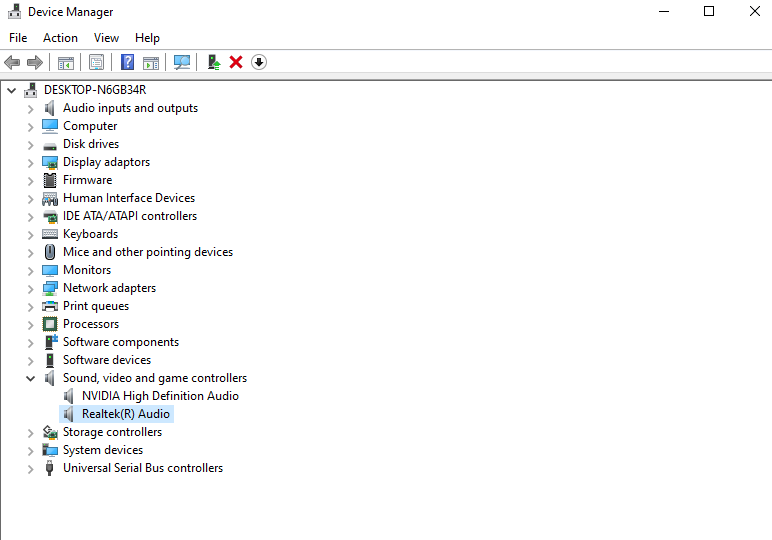
Task: Click the Keyboards icon
Action: (x=50, y=234)
